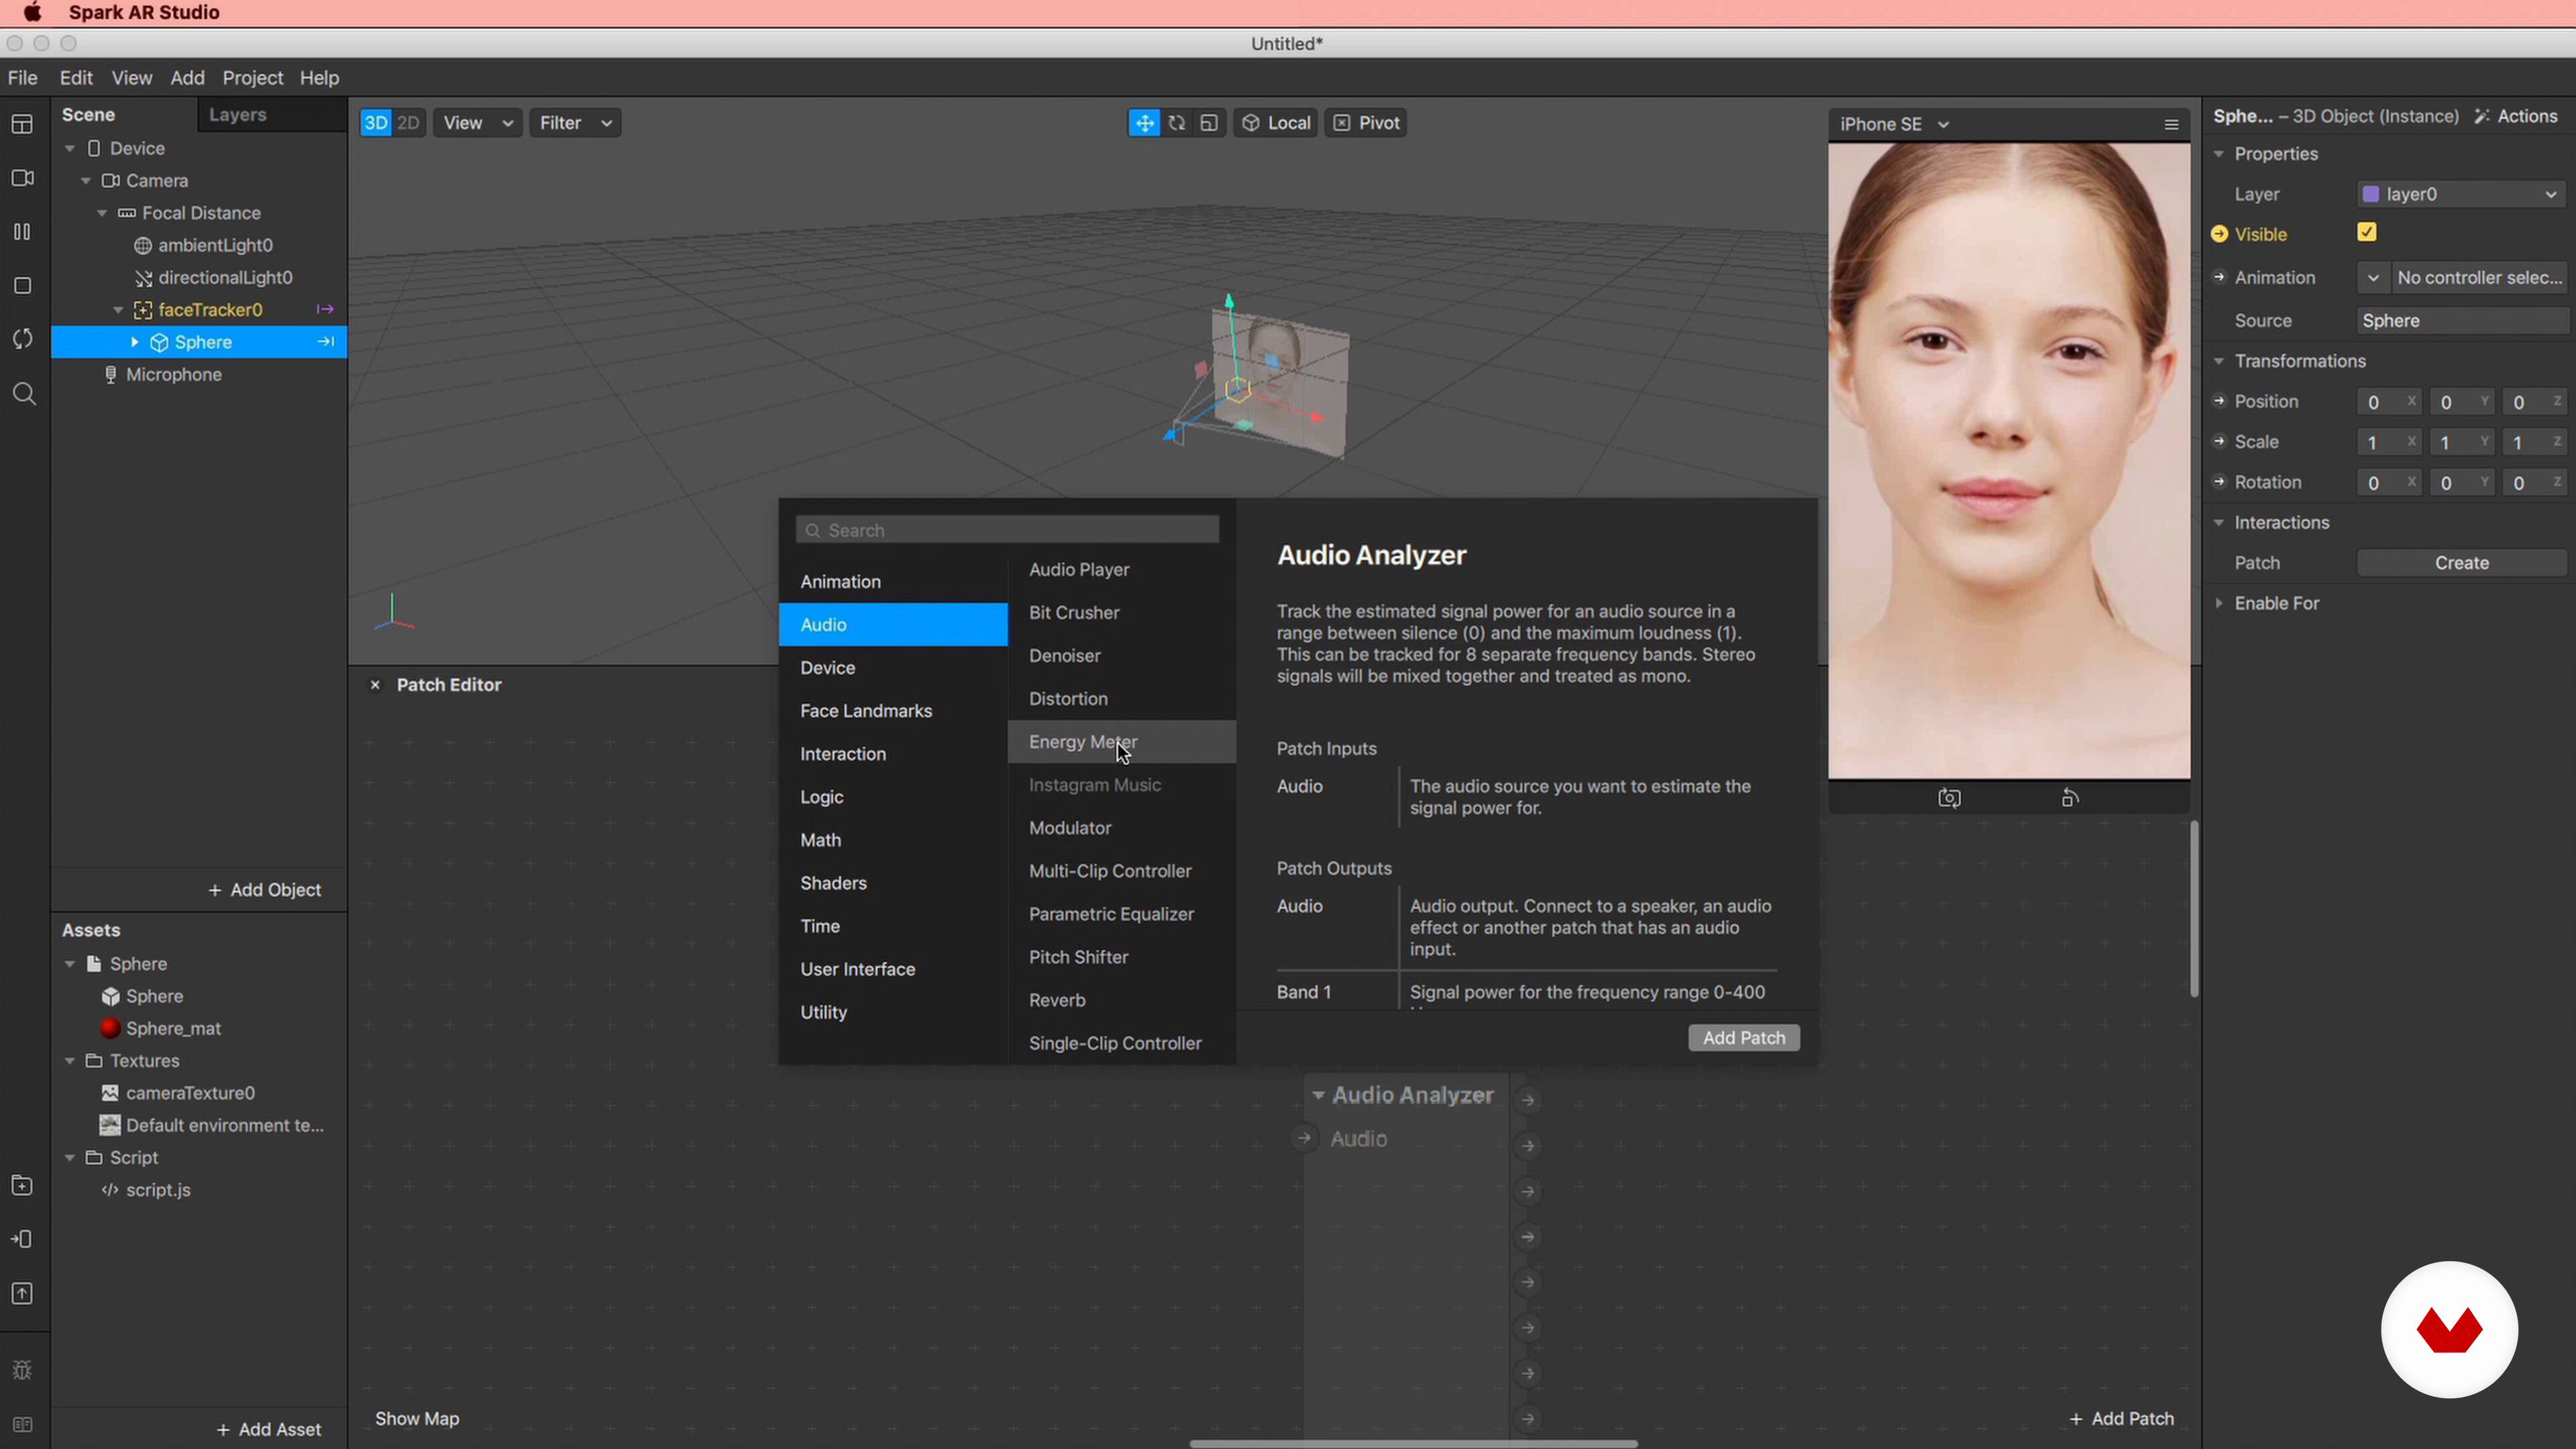The image size is (2576, 1449).
Task: Expand the Enable For section
Action: point(2219,603)
